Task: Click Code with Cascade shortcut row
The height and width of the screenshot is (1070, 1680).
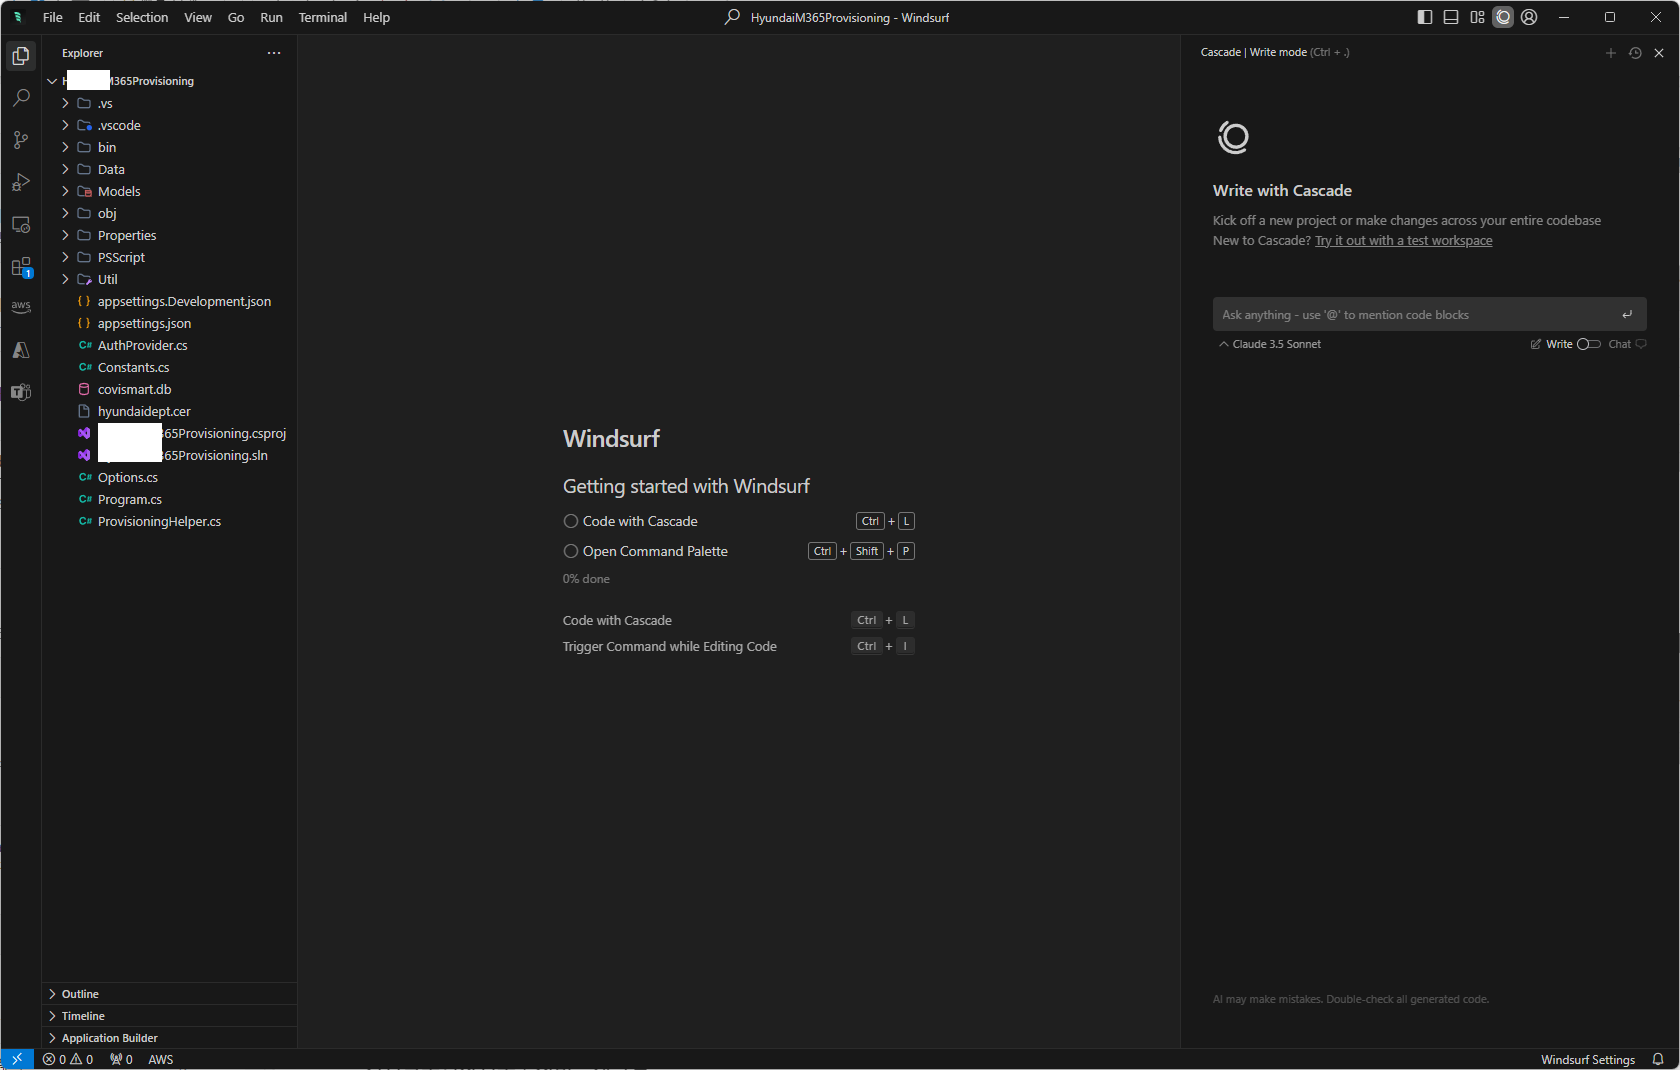Action: click(x=738, y=620)
